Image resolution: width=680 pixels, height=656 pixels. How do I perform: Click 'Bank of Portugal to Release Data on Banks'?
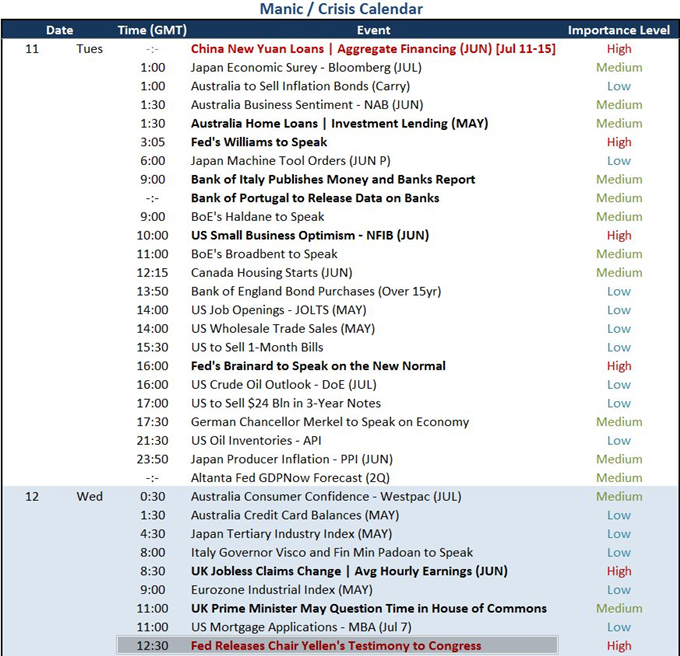(x=315, y=198)
